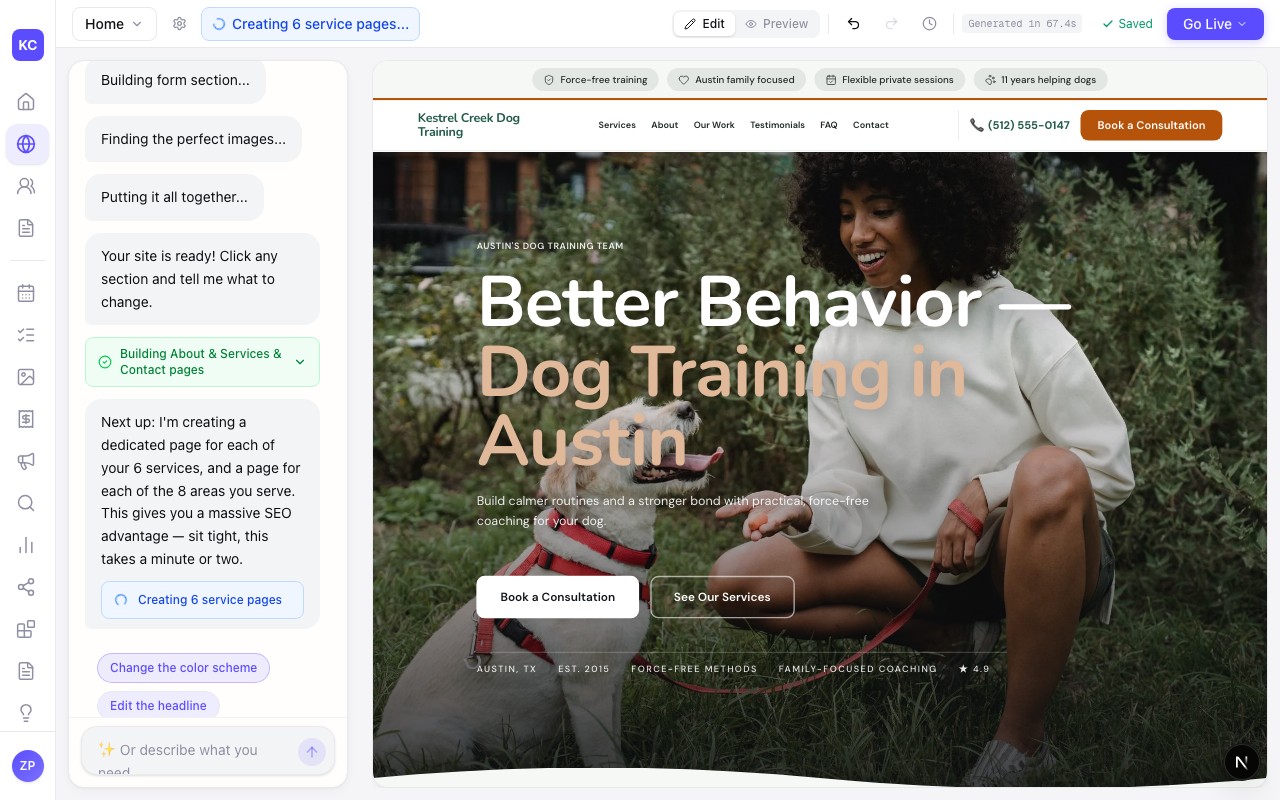Click Creating 6 service pages progress in chat

pos(202,600)
